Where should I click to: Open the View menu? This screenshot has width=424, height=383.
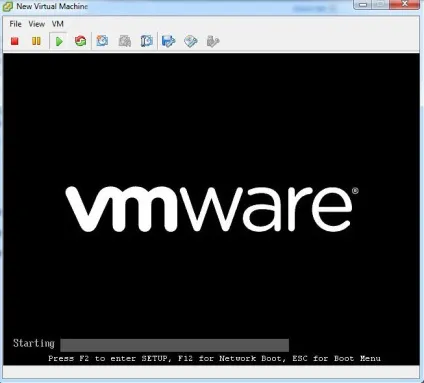(36, 24)
